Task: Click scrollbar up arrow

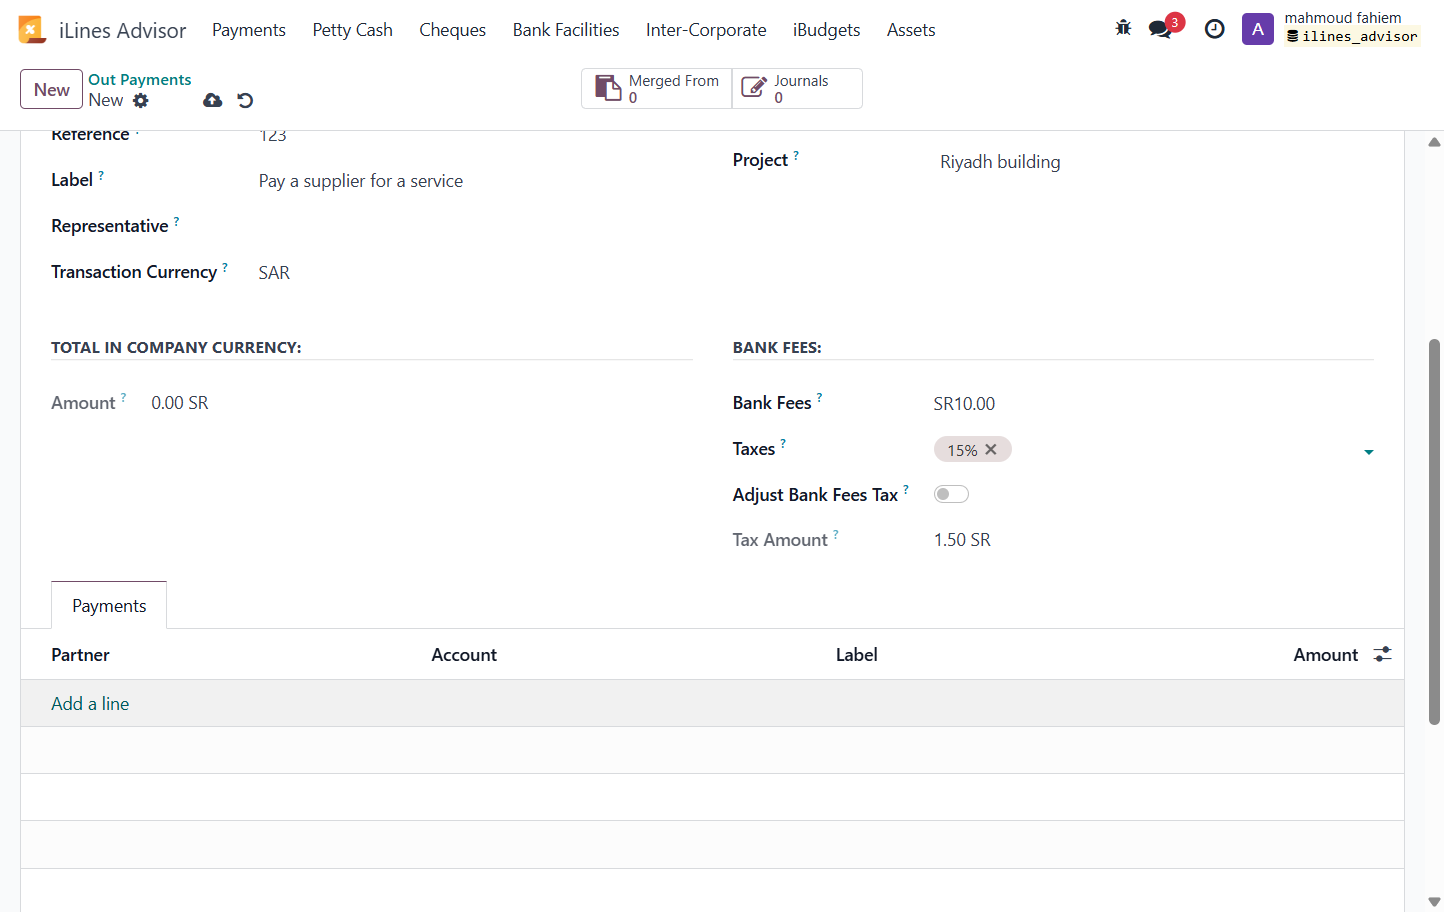Action: click(x=1434, y=142)
